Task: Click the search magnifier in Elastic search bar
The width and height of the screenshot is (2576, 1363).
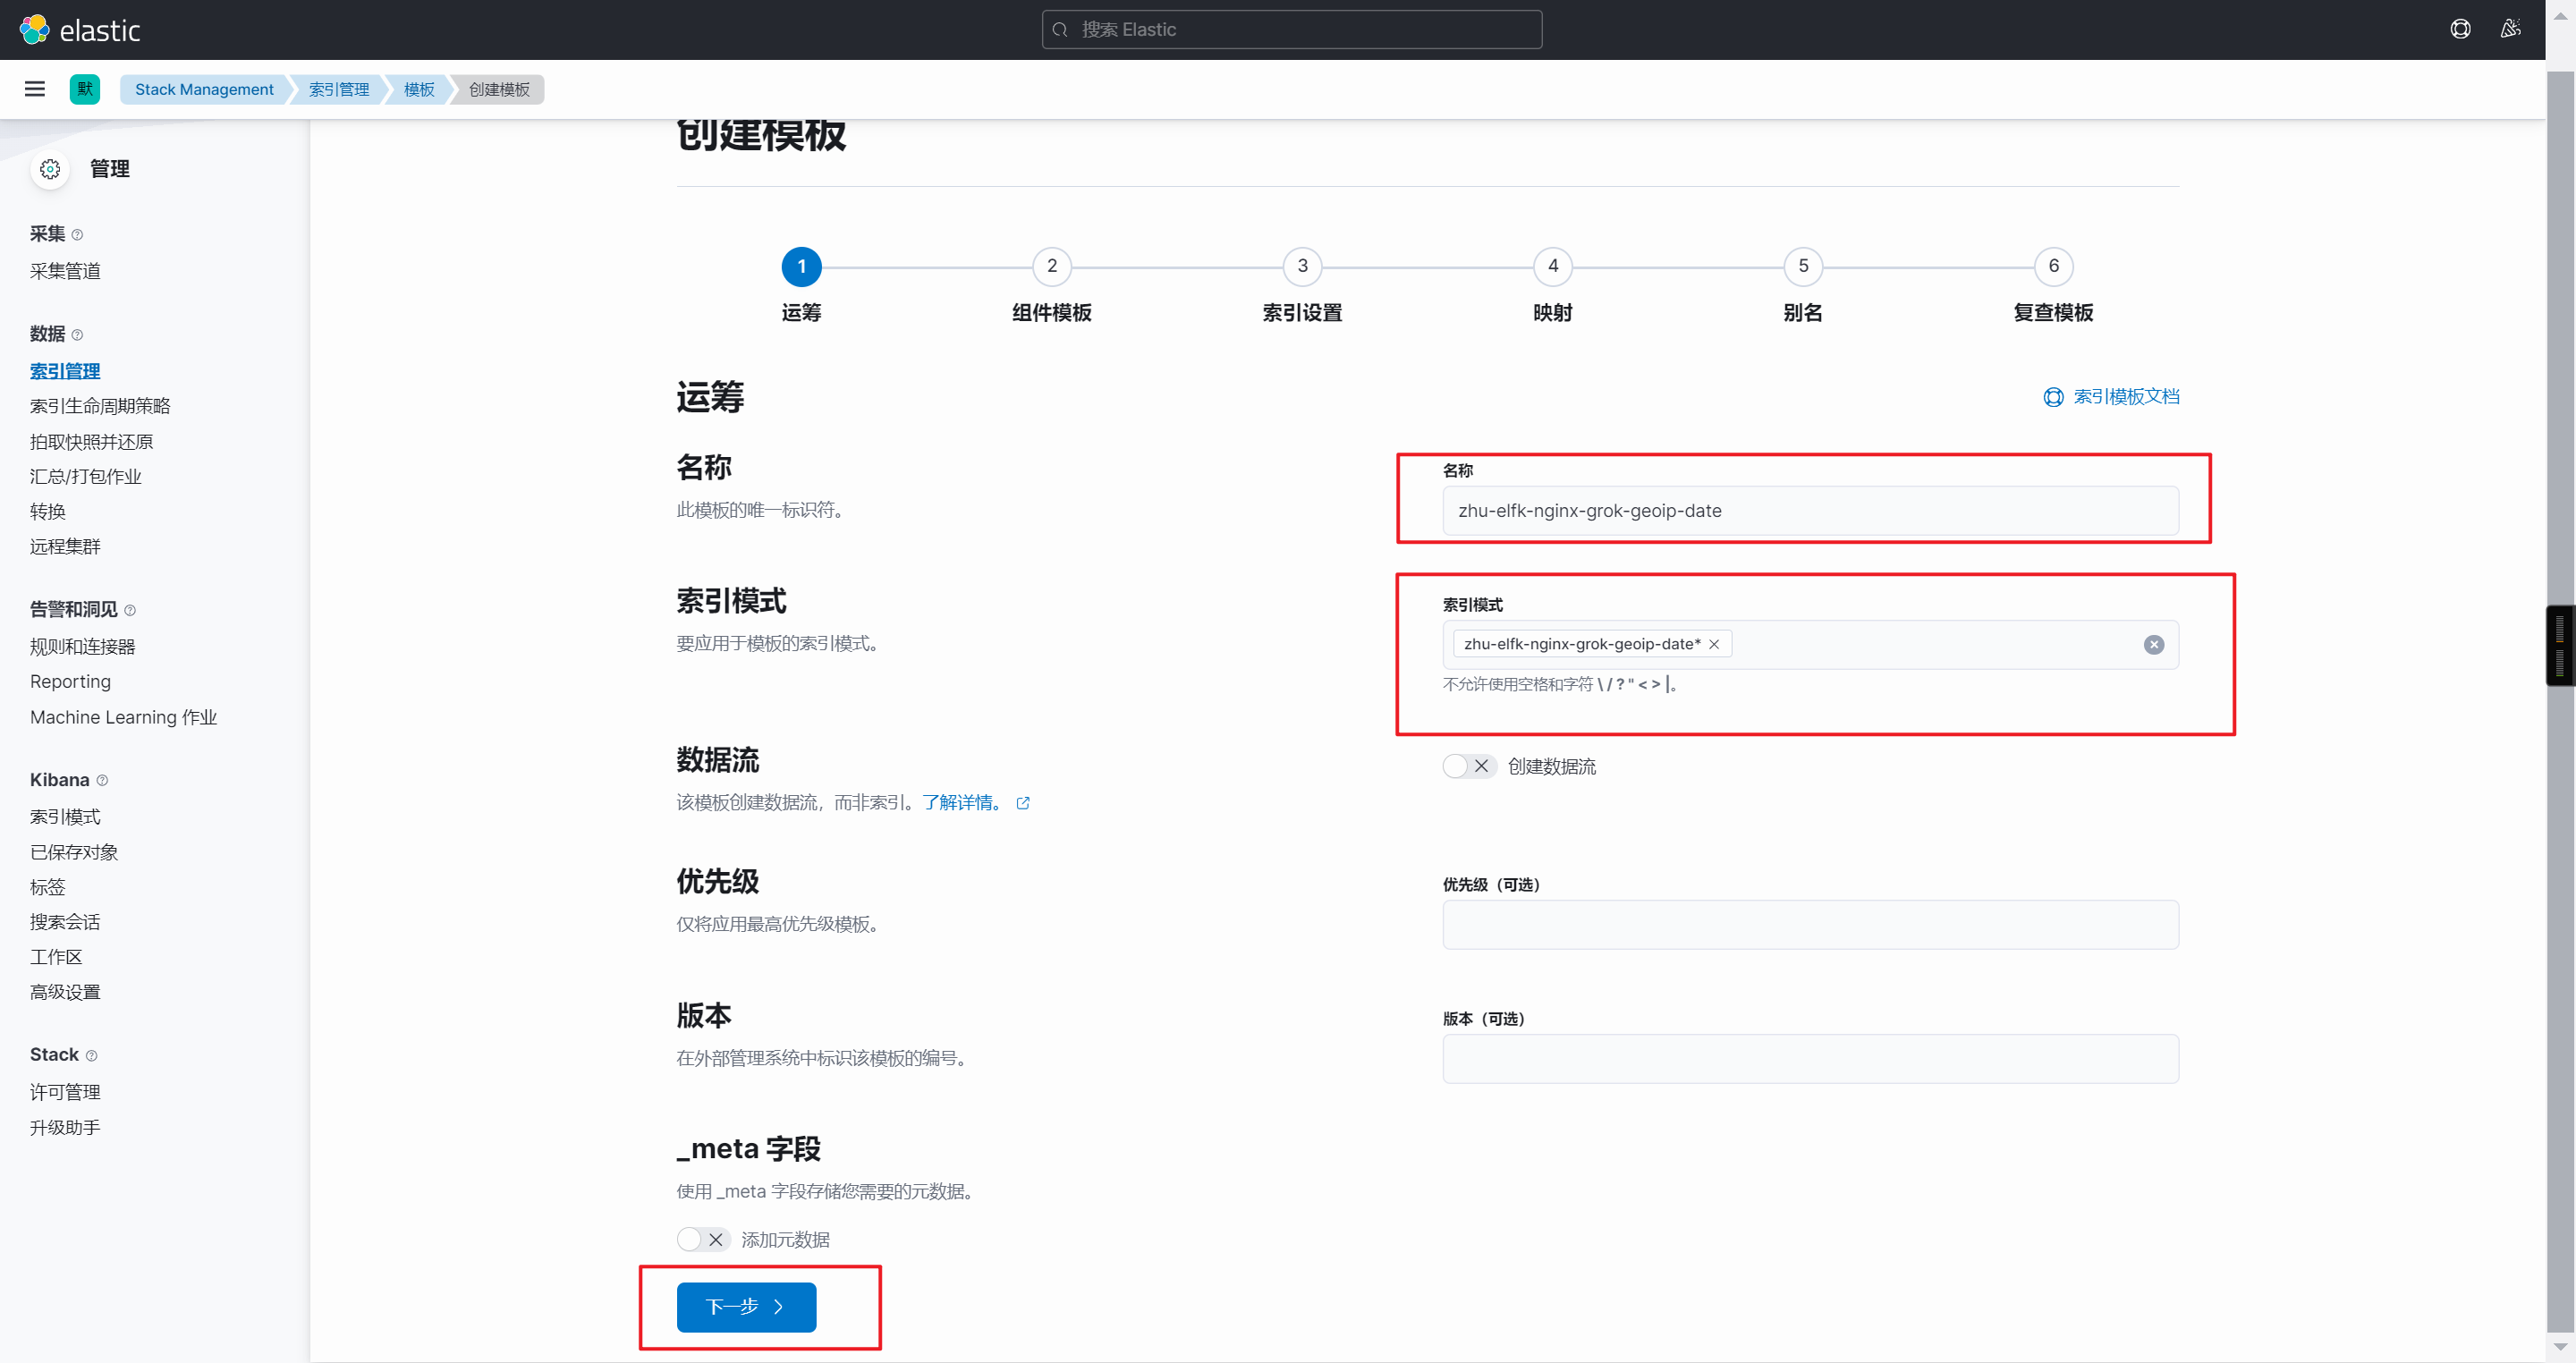Action: 1060,30
